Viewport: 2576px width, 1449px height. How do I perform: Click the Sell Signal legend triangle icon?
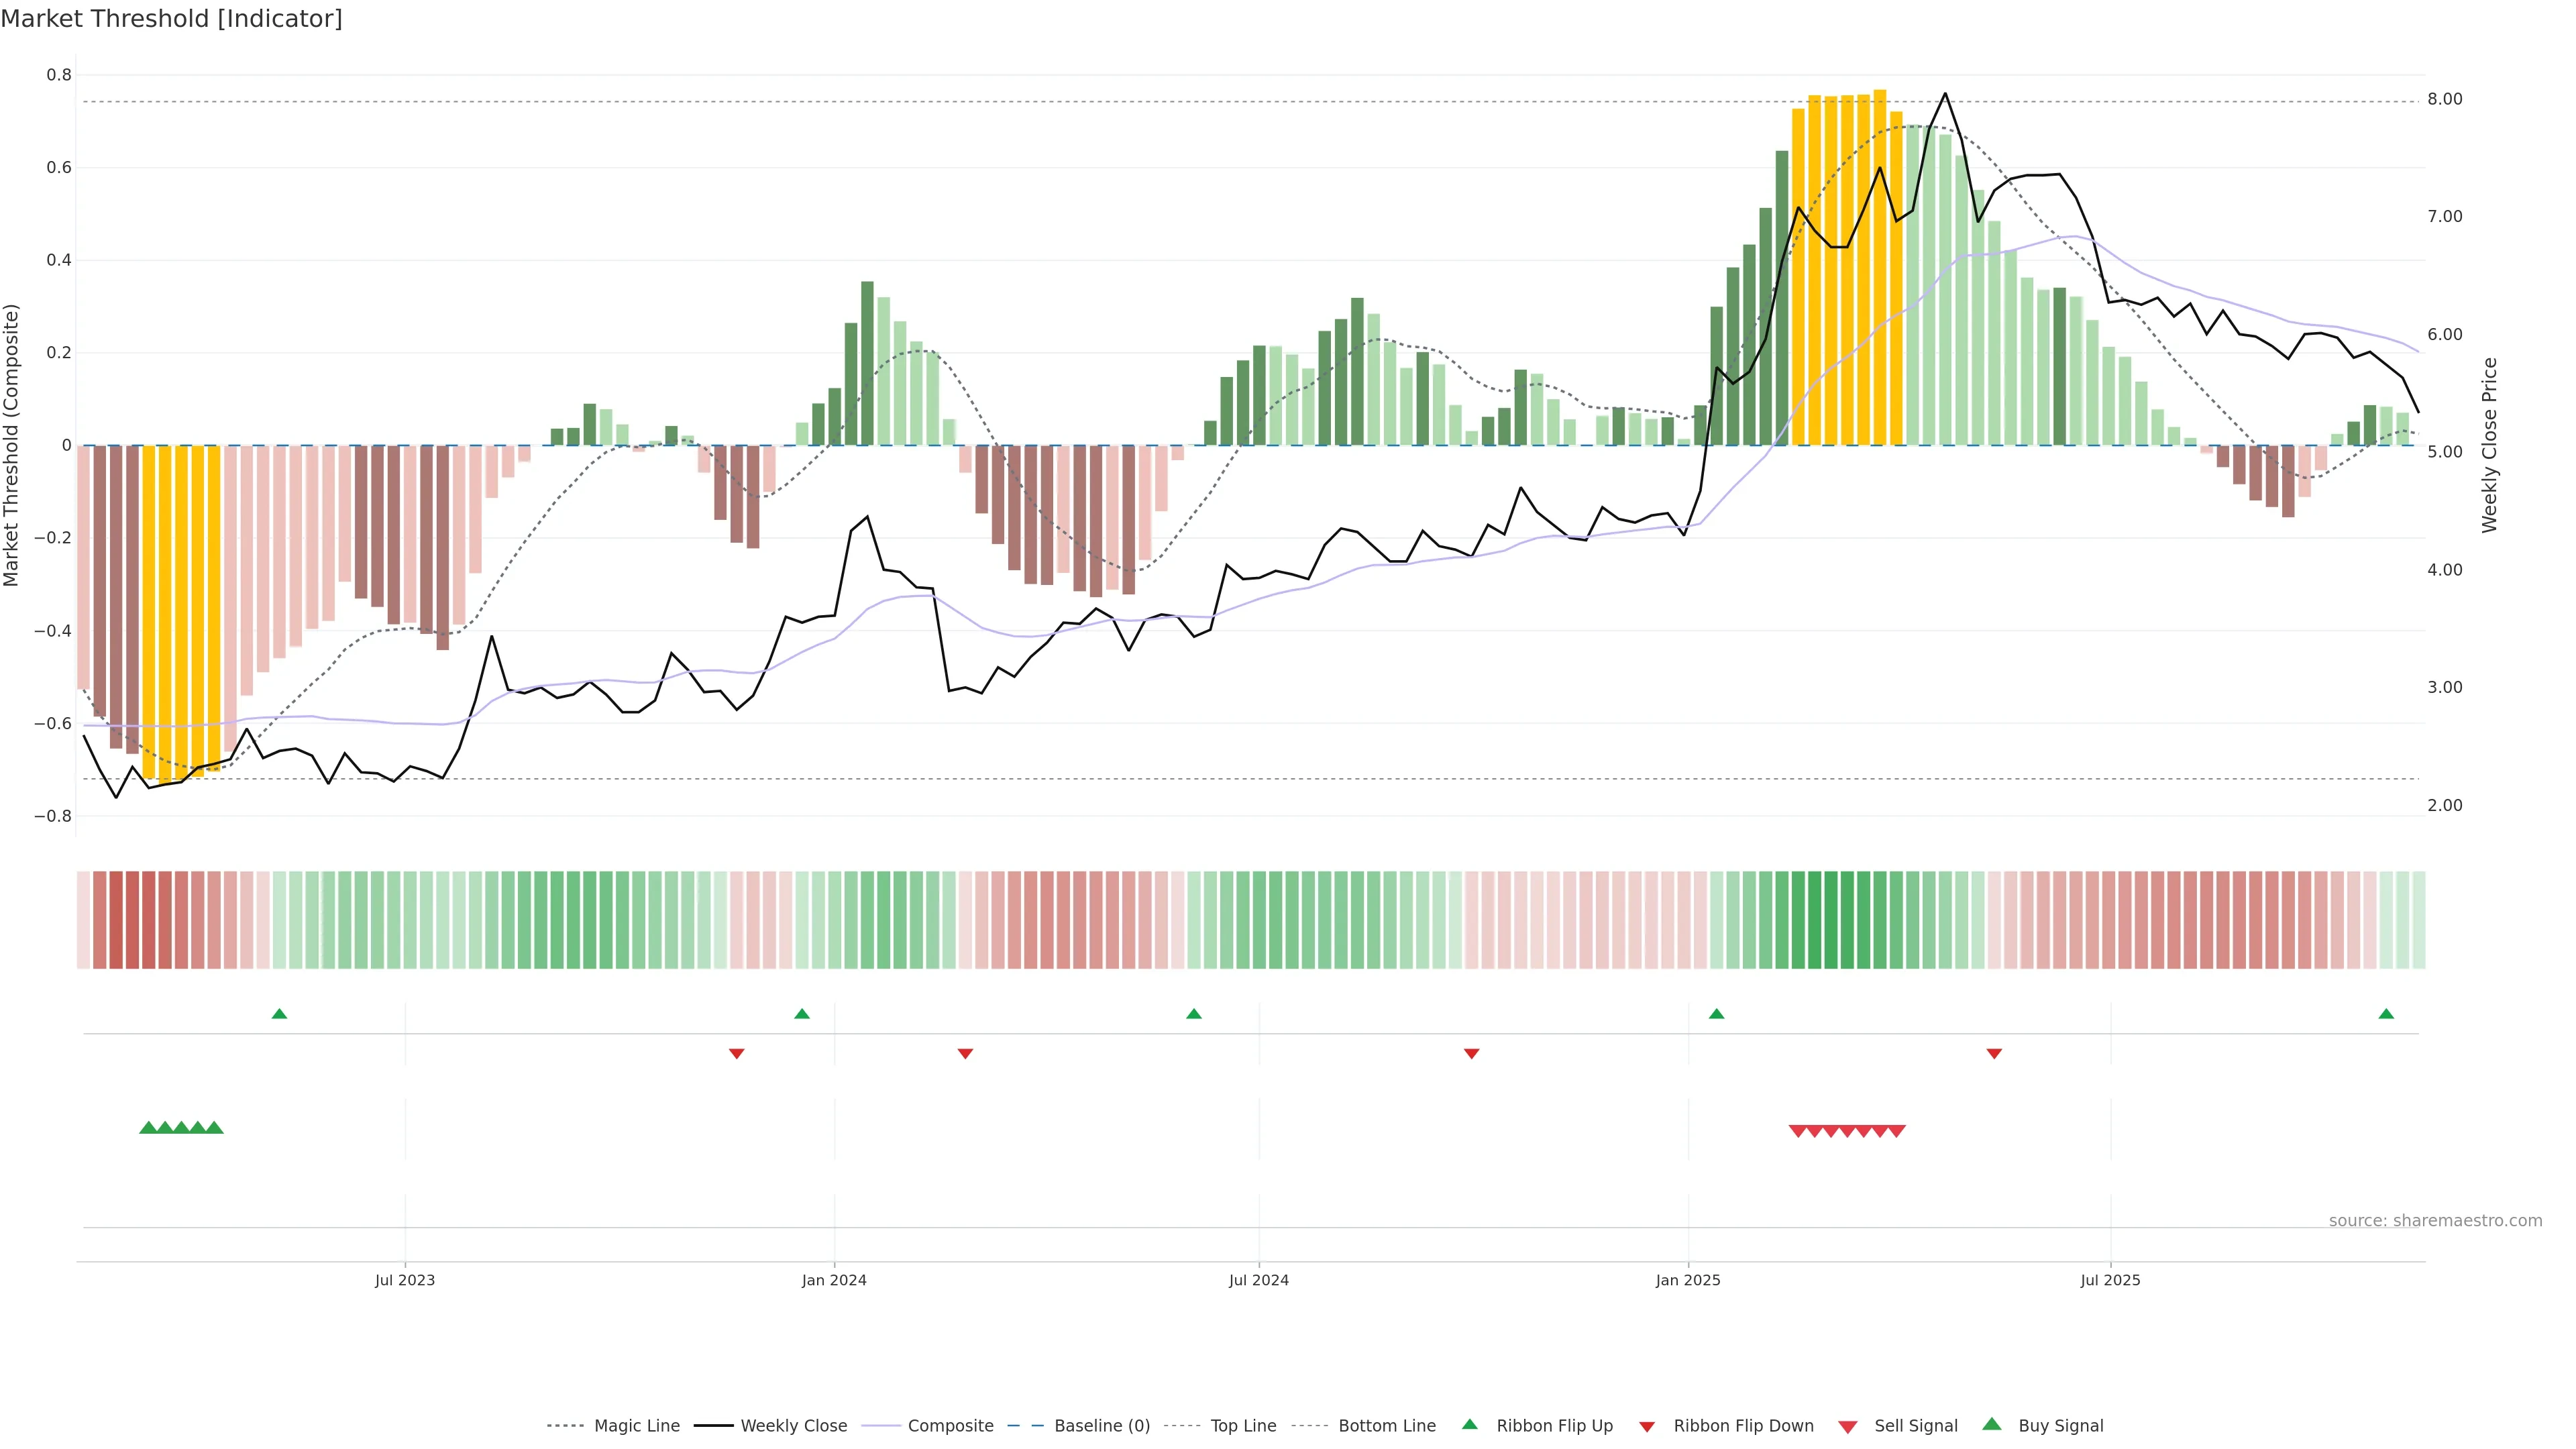[1848, 1427]
